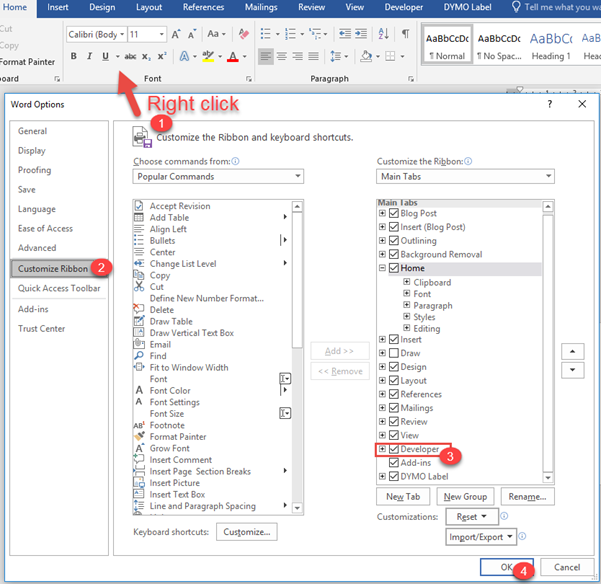This screenshot has width=601, height=584.
Task: Toggle the Outlining checkbox
Action: click(394, 240)
